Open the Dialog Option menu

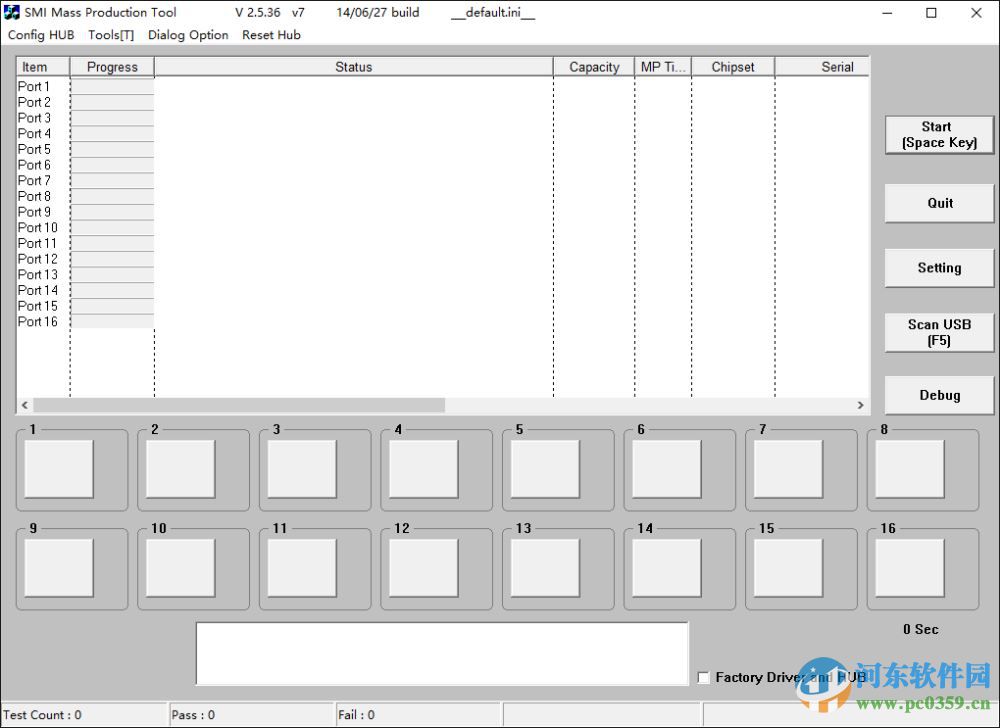click(x=188, y=35)
